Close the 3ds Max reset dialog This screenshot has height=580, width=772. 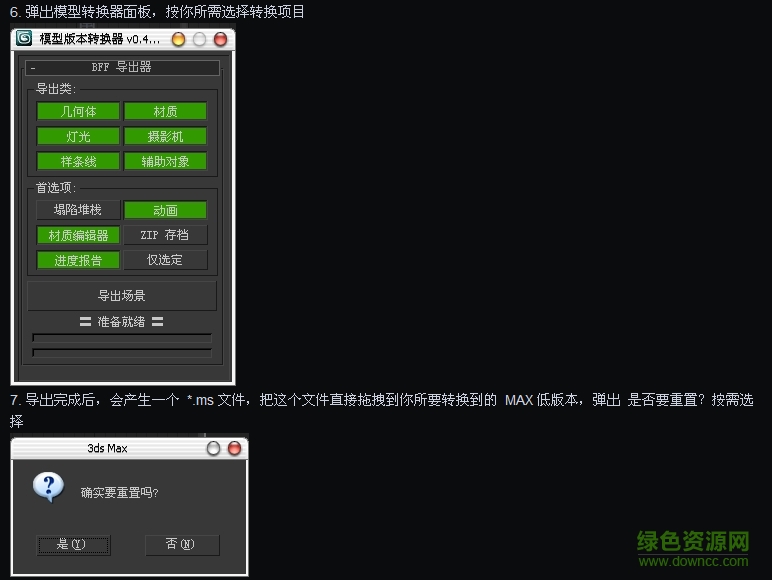(234, 448)
